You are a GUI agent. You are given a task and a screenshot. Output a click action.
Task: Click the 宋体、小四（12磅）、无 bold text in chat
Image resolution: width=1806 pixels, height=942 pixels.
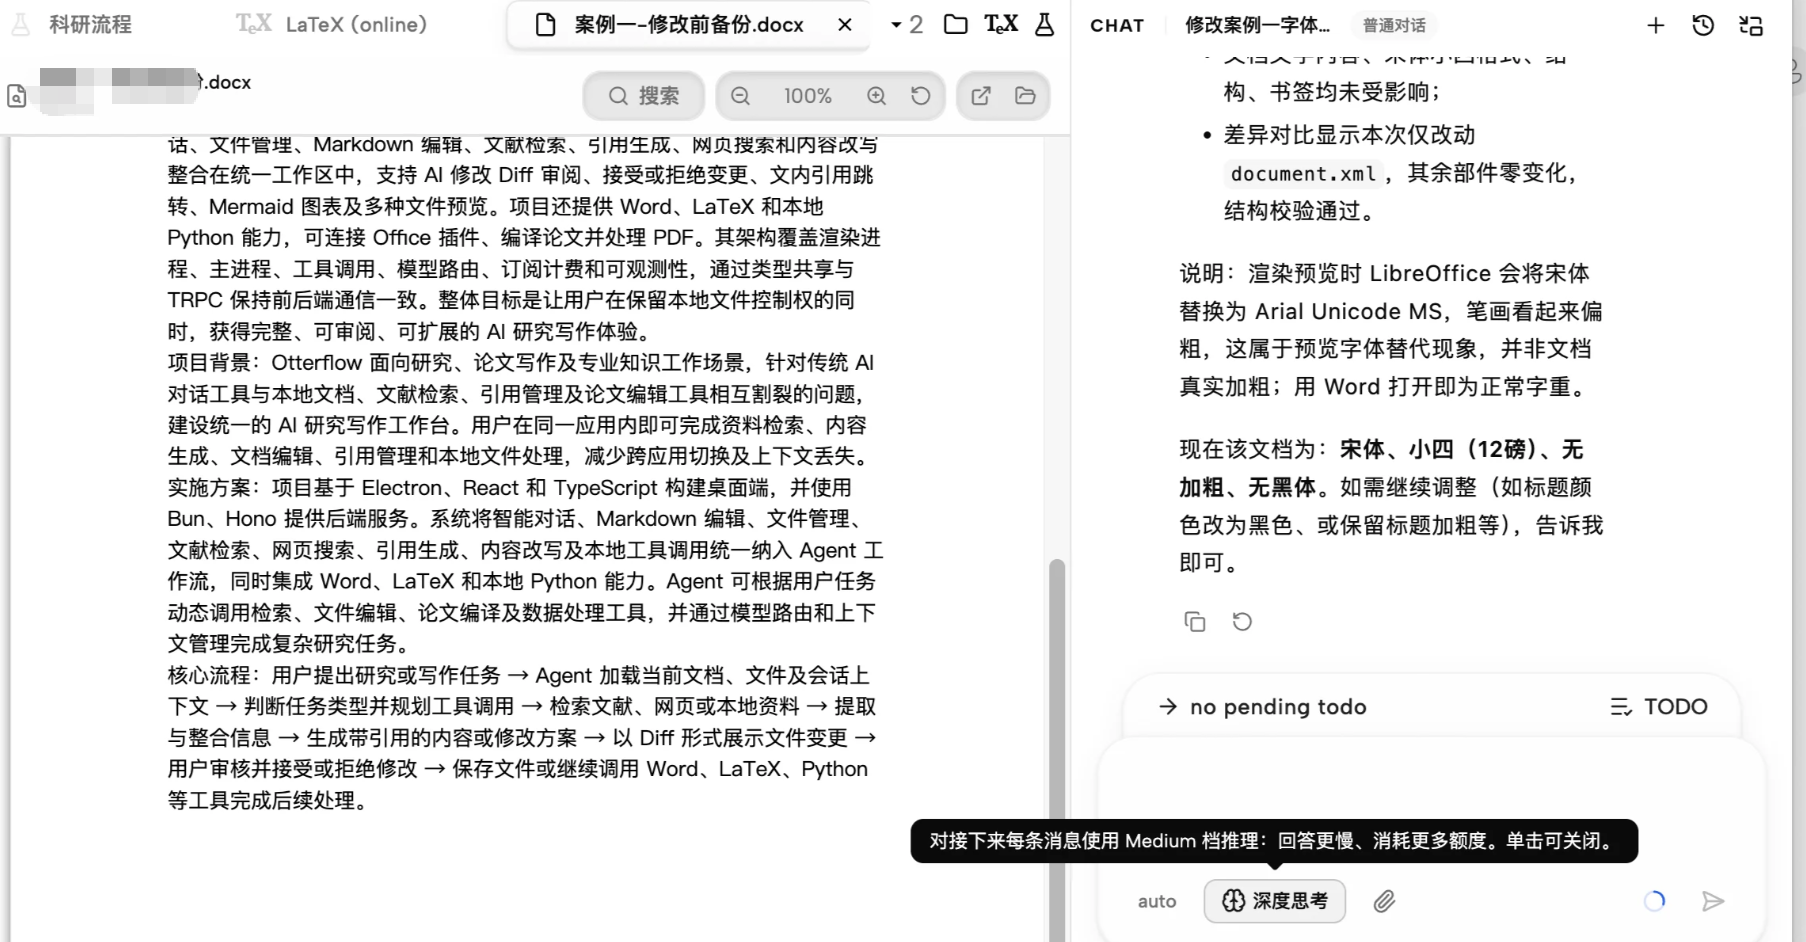(1462, 450)
